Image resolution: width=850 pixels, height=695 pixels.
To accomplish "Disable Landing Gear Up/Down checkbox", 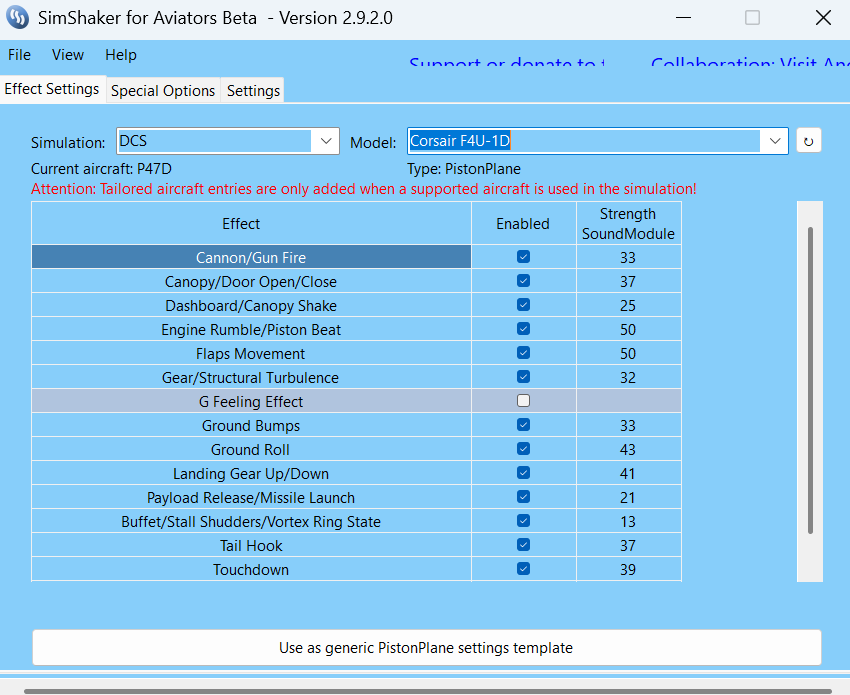I will (523, 473).
